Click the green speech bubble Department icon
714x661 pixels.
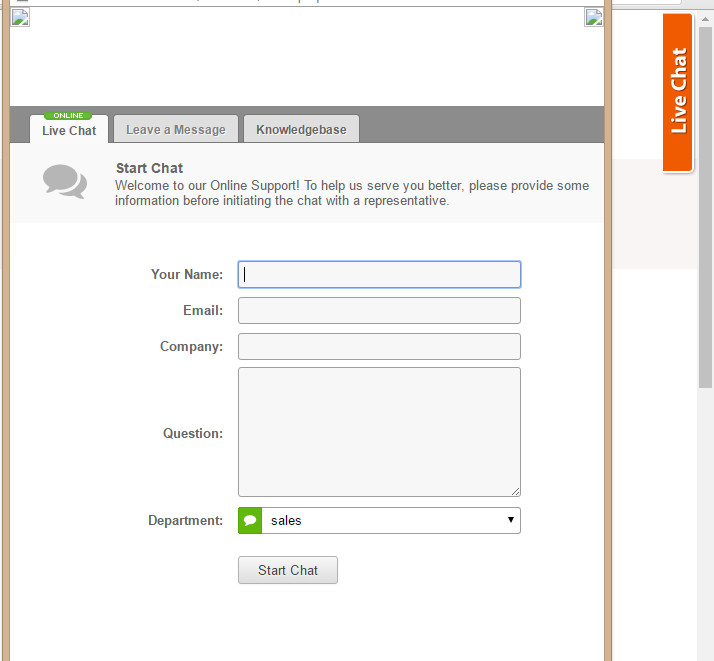click(x=250, y=520)
